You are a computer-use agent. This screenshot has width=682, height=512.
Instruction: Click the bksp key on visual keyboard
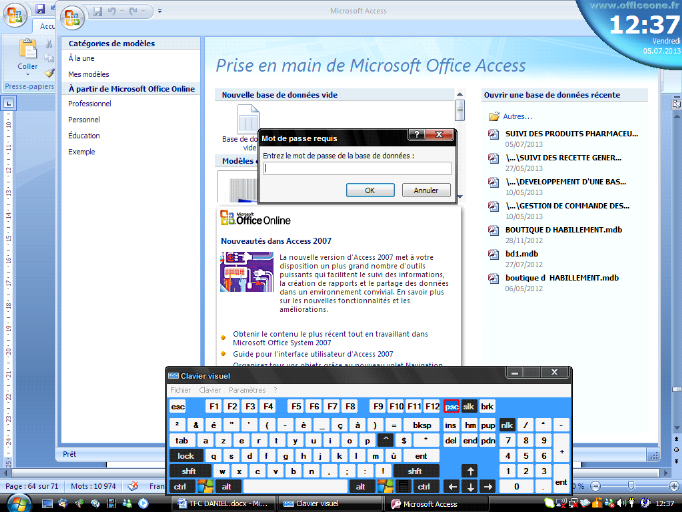(422, 425)
